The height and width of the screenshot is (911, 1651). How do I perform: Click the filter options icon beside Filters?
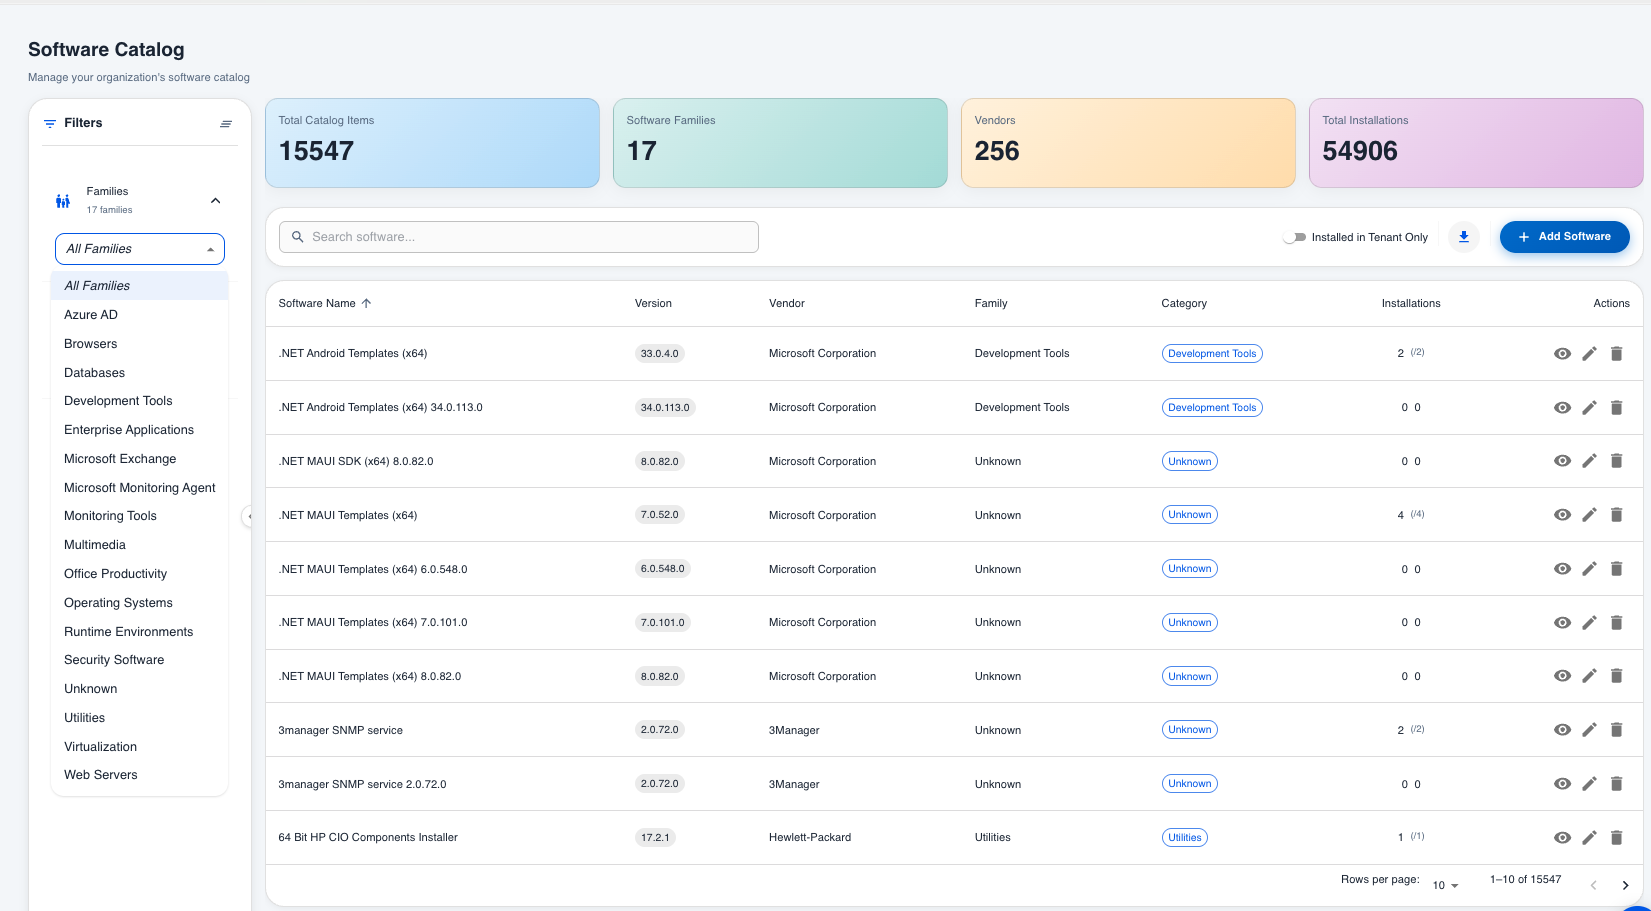[x=226, y=124]
